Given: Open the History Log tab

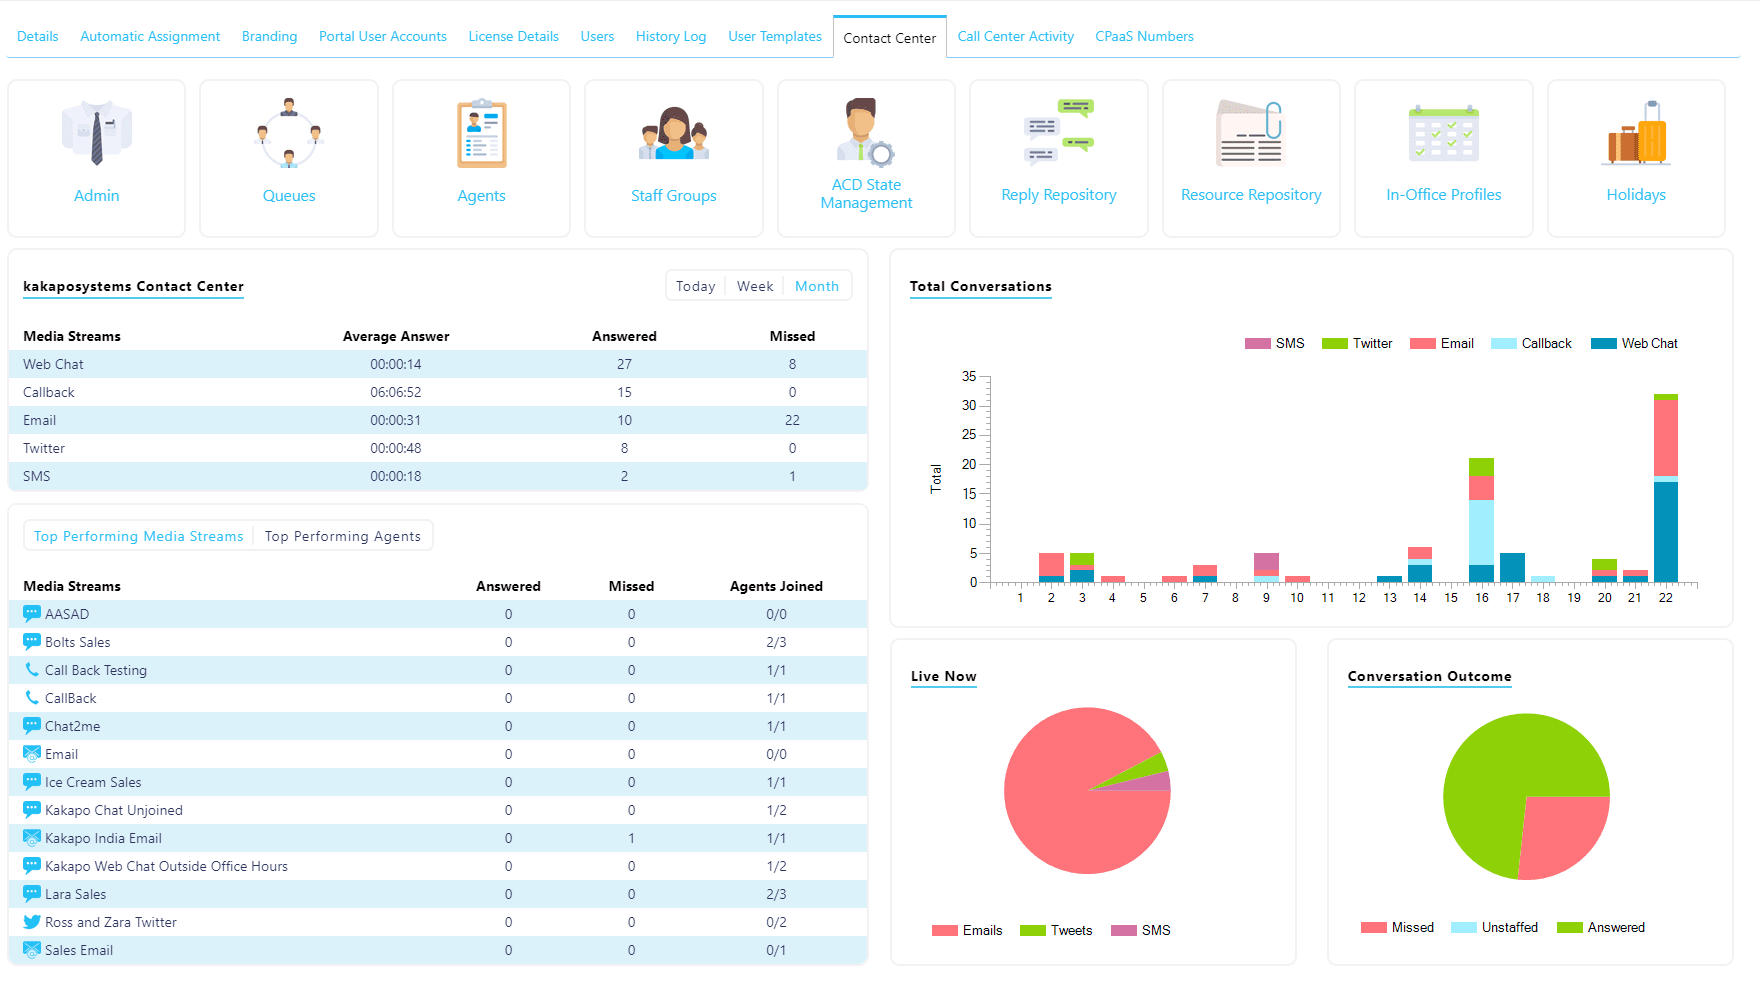Looking at the screenshot, I should pos(671,36).
